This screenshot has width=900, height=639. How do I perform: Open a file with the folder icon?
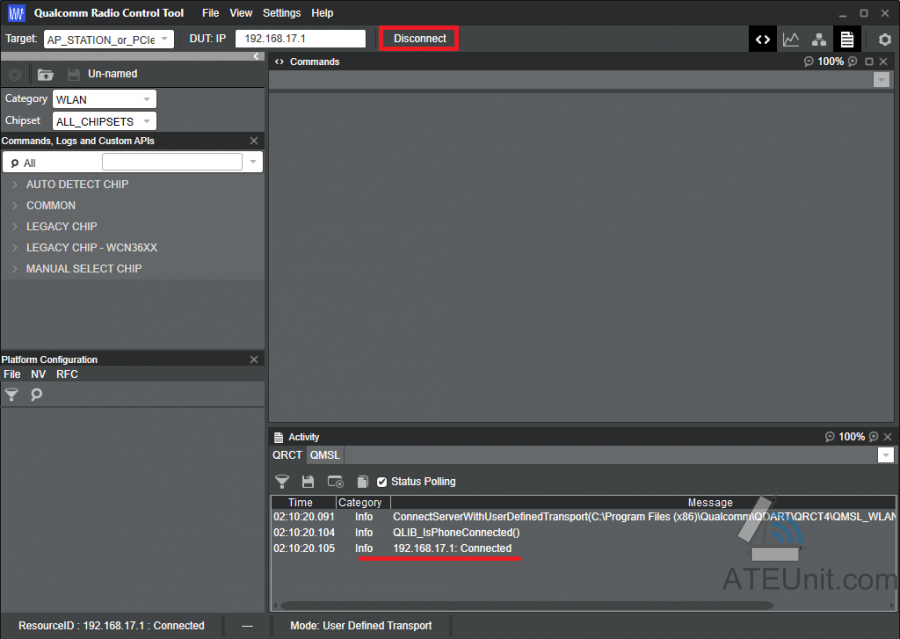pyautogui.click(x=45, y=74)
